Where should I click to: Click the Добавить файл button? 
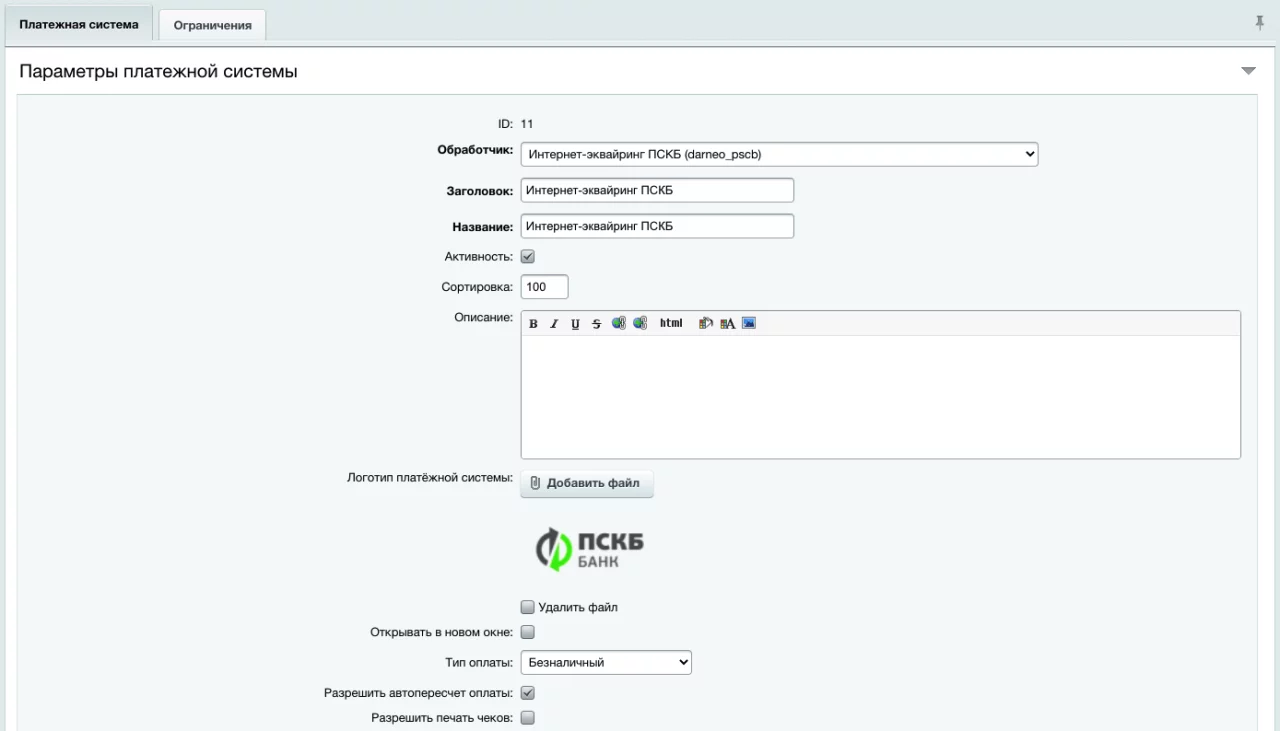coord(586,483)
